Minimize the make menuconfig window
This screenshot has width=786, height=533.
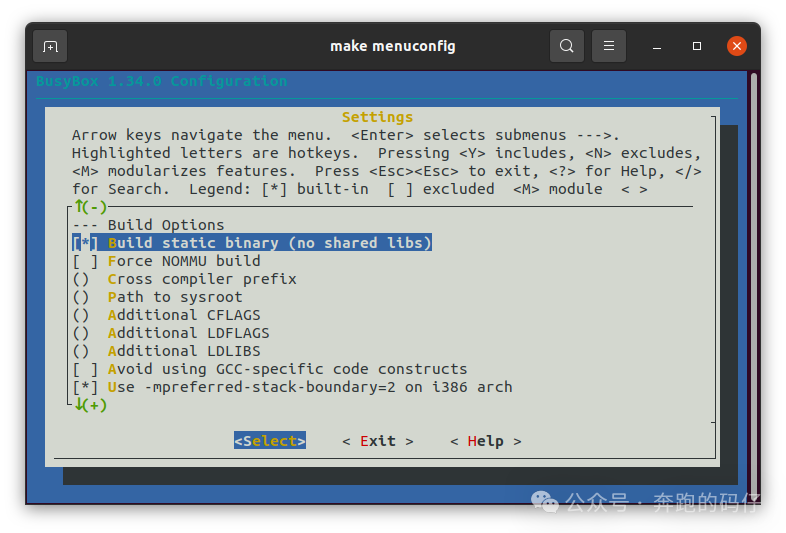(x=657, y=47)
